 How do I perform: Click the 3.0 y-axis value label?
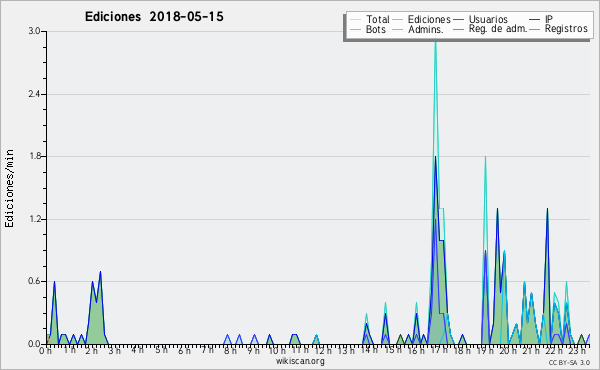[x=34, y=31]
